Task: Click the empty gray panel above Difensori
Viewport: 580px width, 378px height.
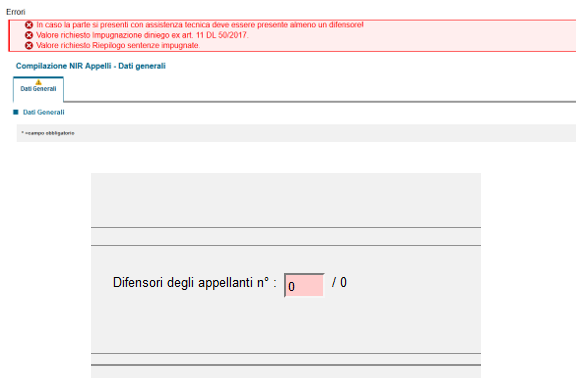Action: point(286,200)
